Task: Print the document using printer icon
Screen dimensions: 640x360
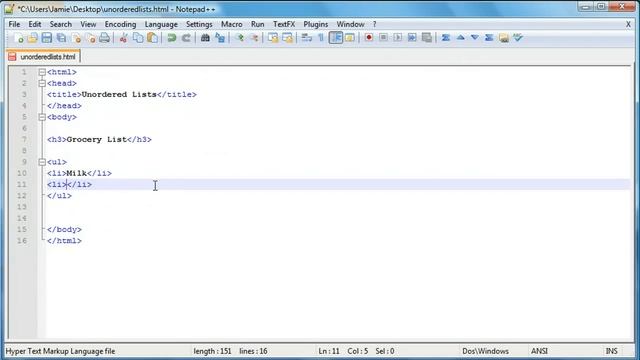Action: (x=105, y=38)
